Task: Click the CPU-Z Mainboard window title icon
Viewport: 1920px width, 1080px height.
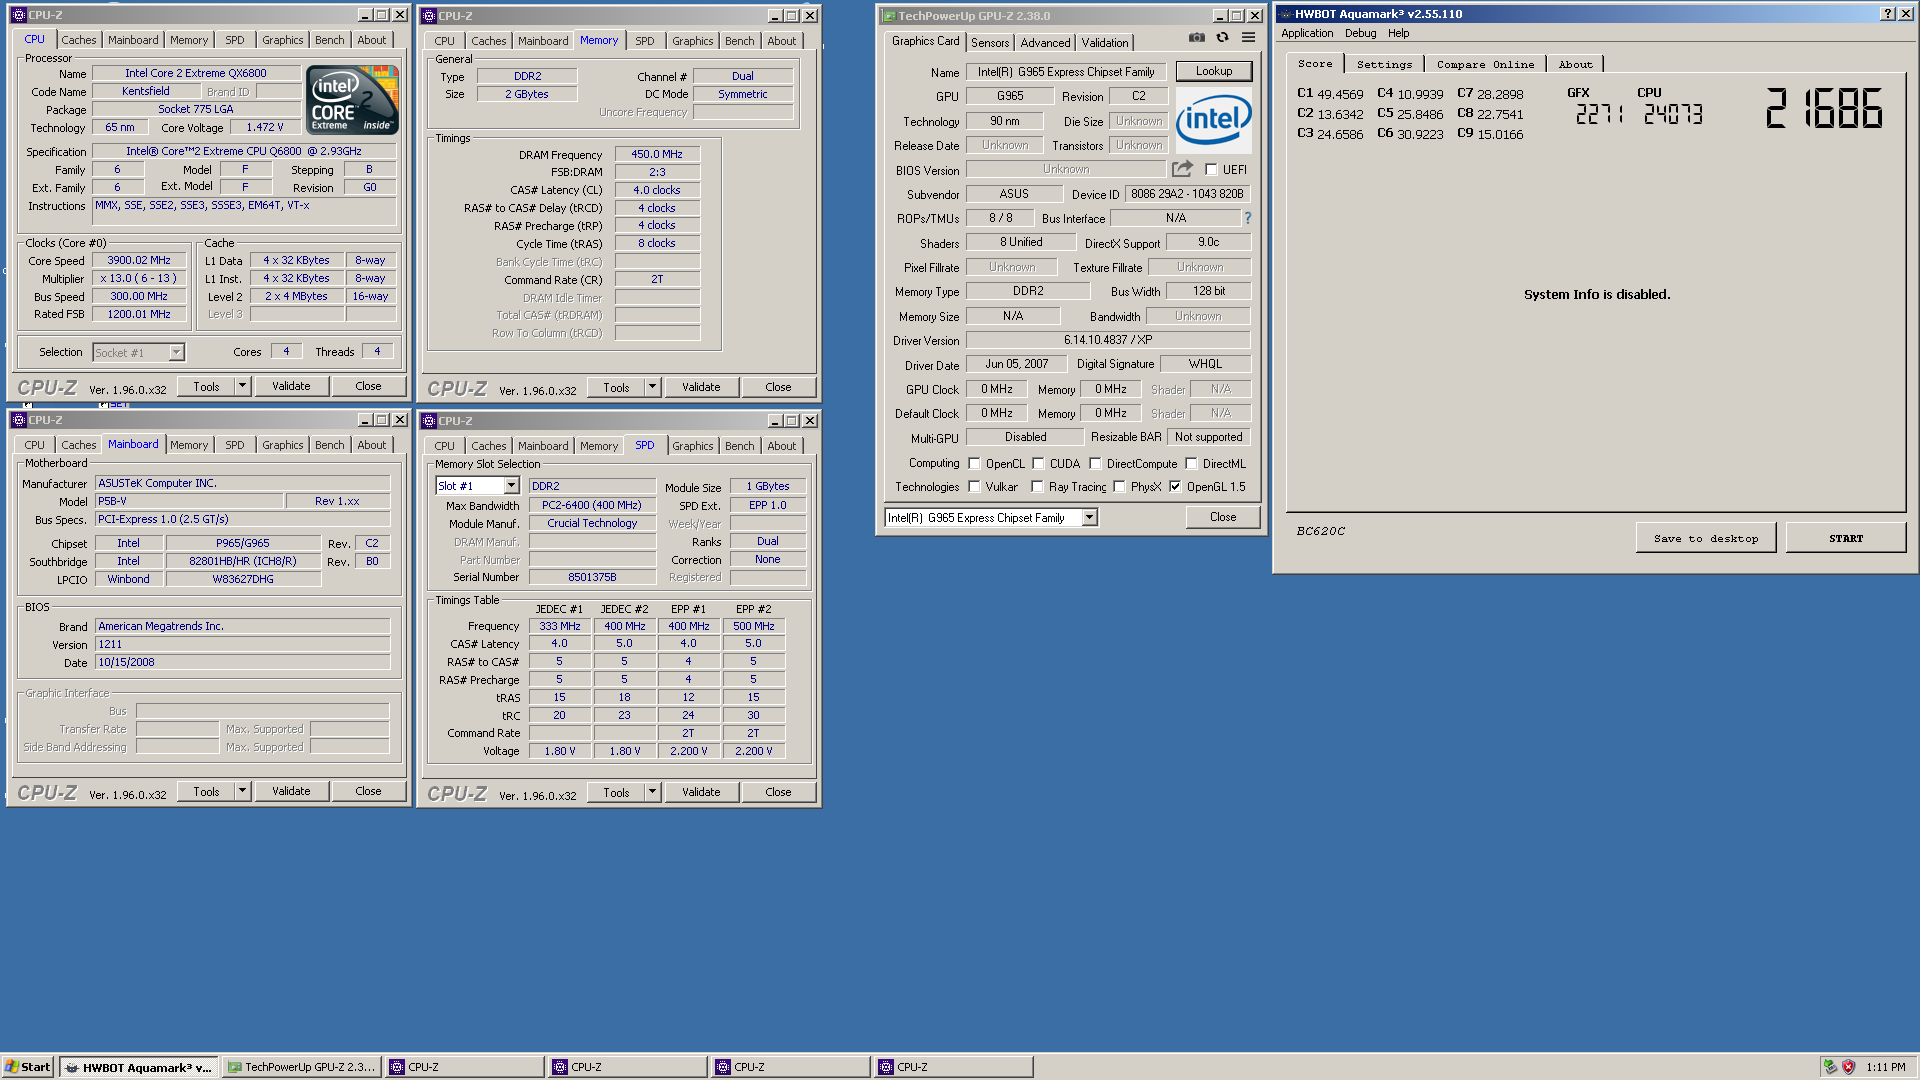Action: pos(19,420)
